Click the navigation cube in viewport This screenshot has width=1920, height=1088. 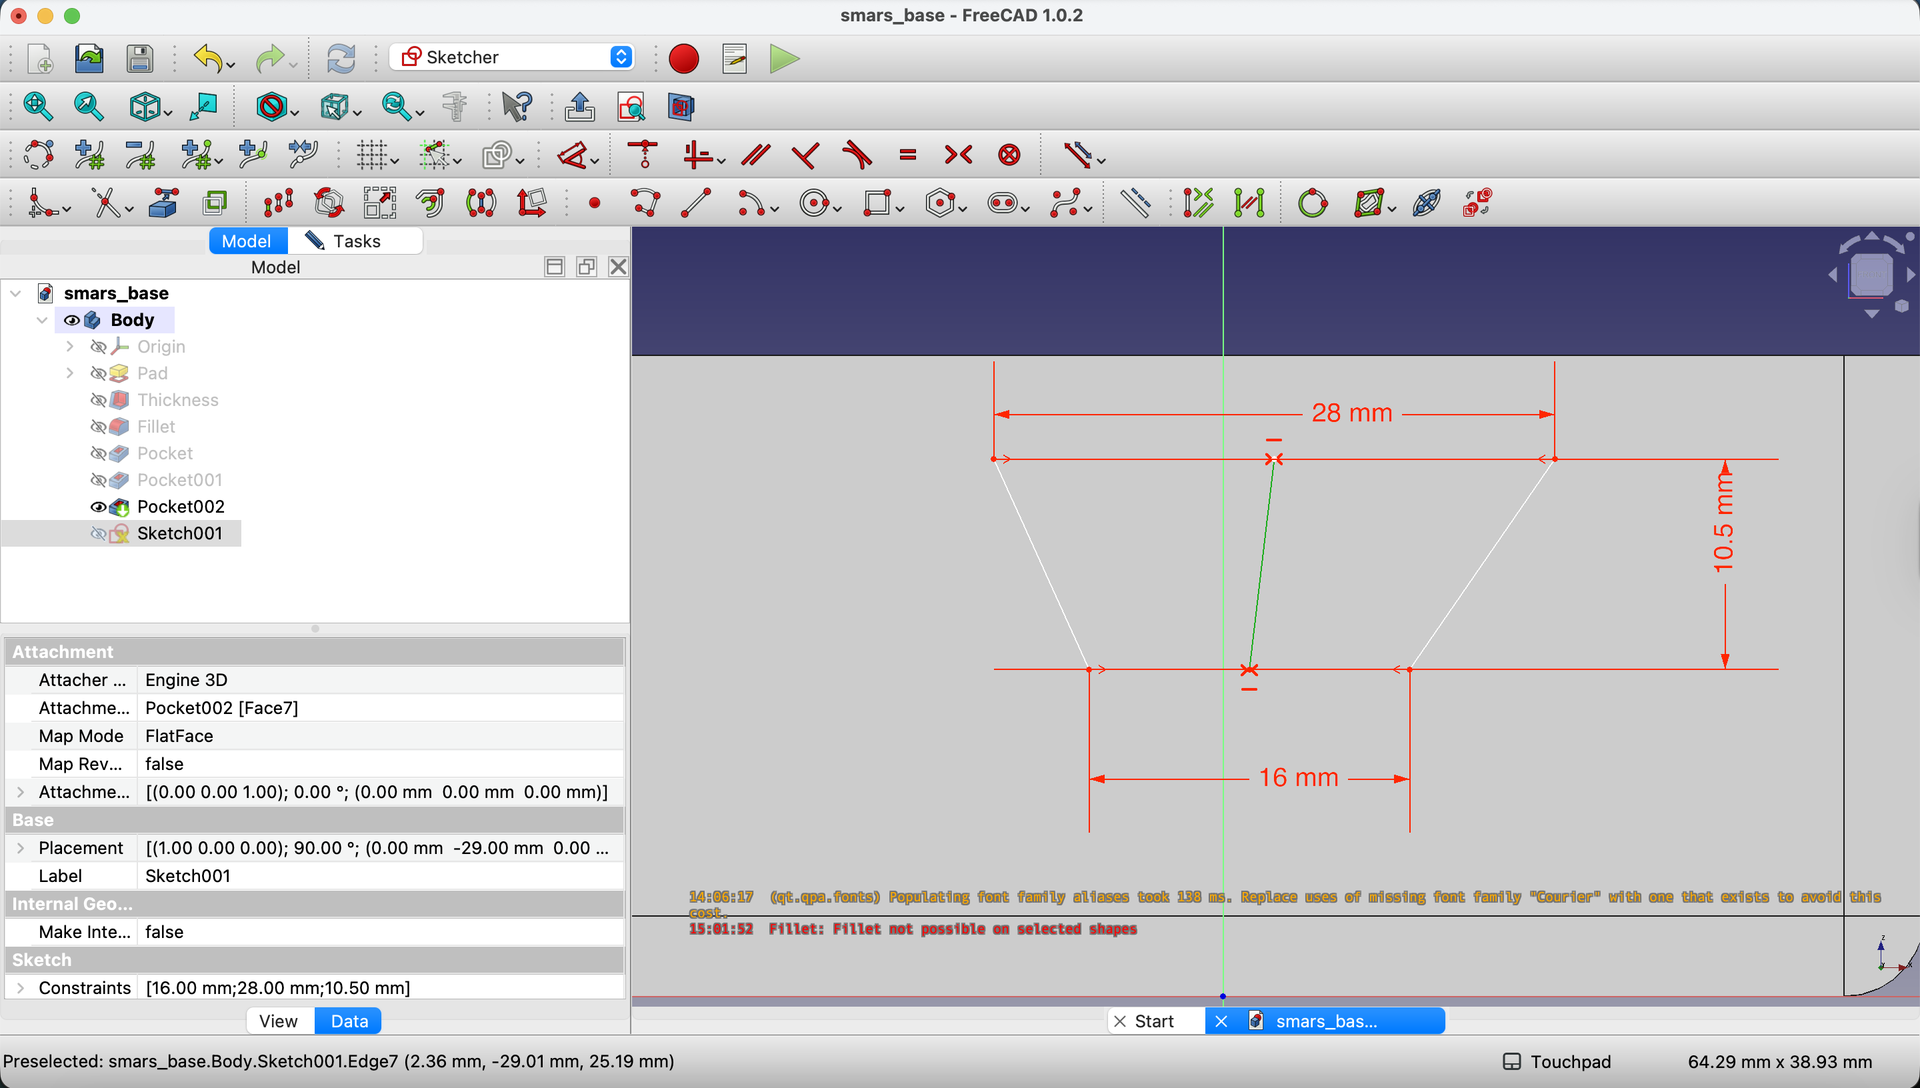(1871, 275)
